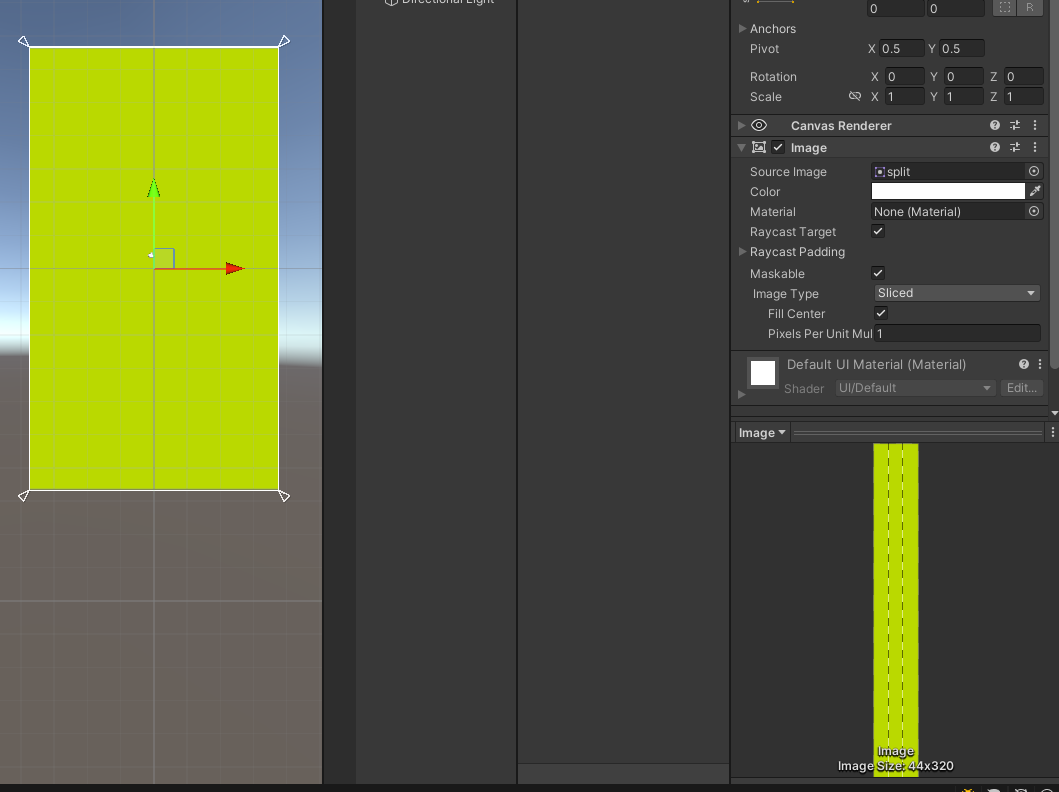The image size is (1059, 792).
Task: Click XY plane handle of move gizmo
Action: (164, 259)
